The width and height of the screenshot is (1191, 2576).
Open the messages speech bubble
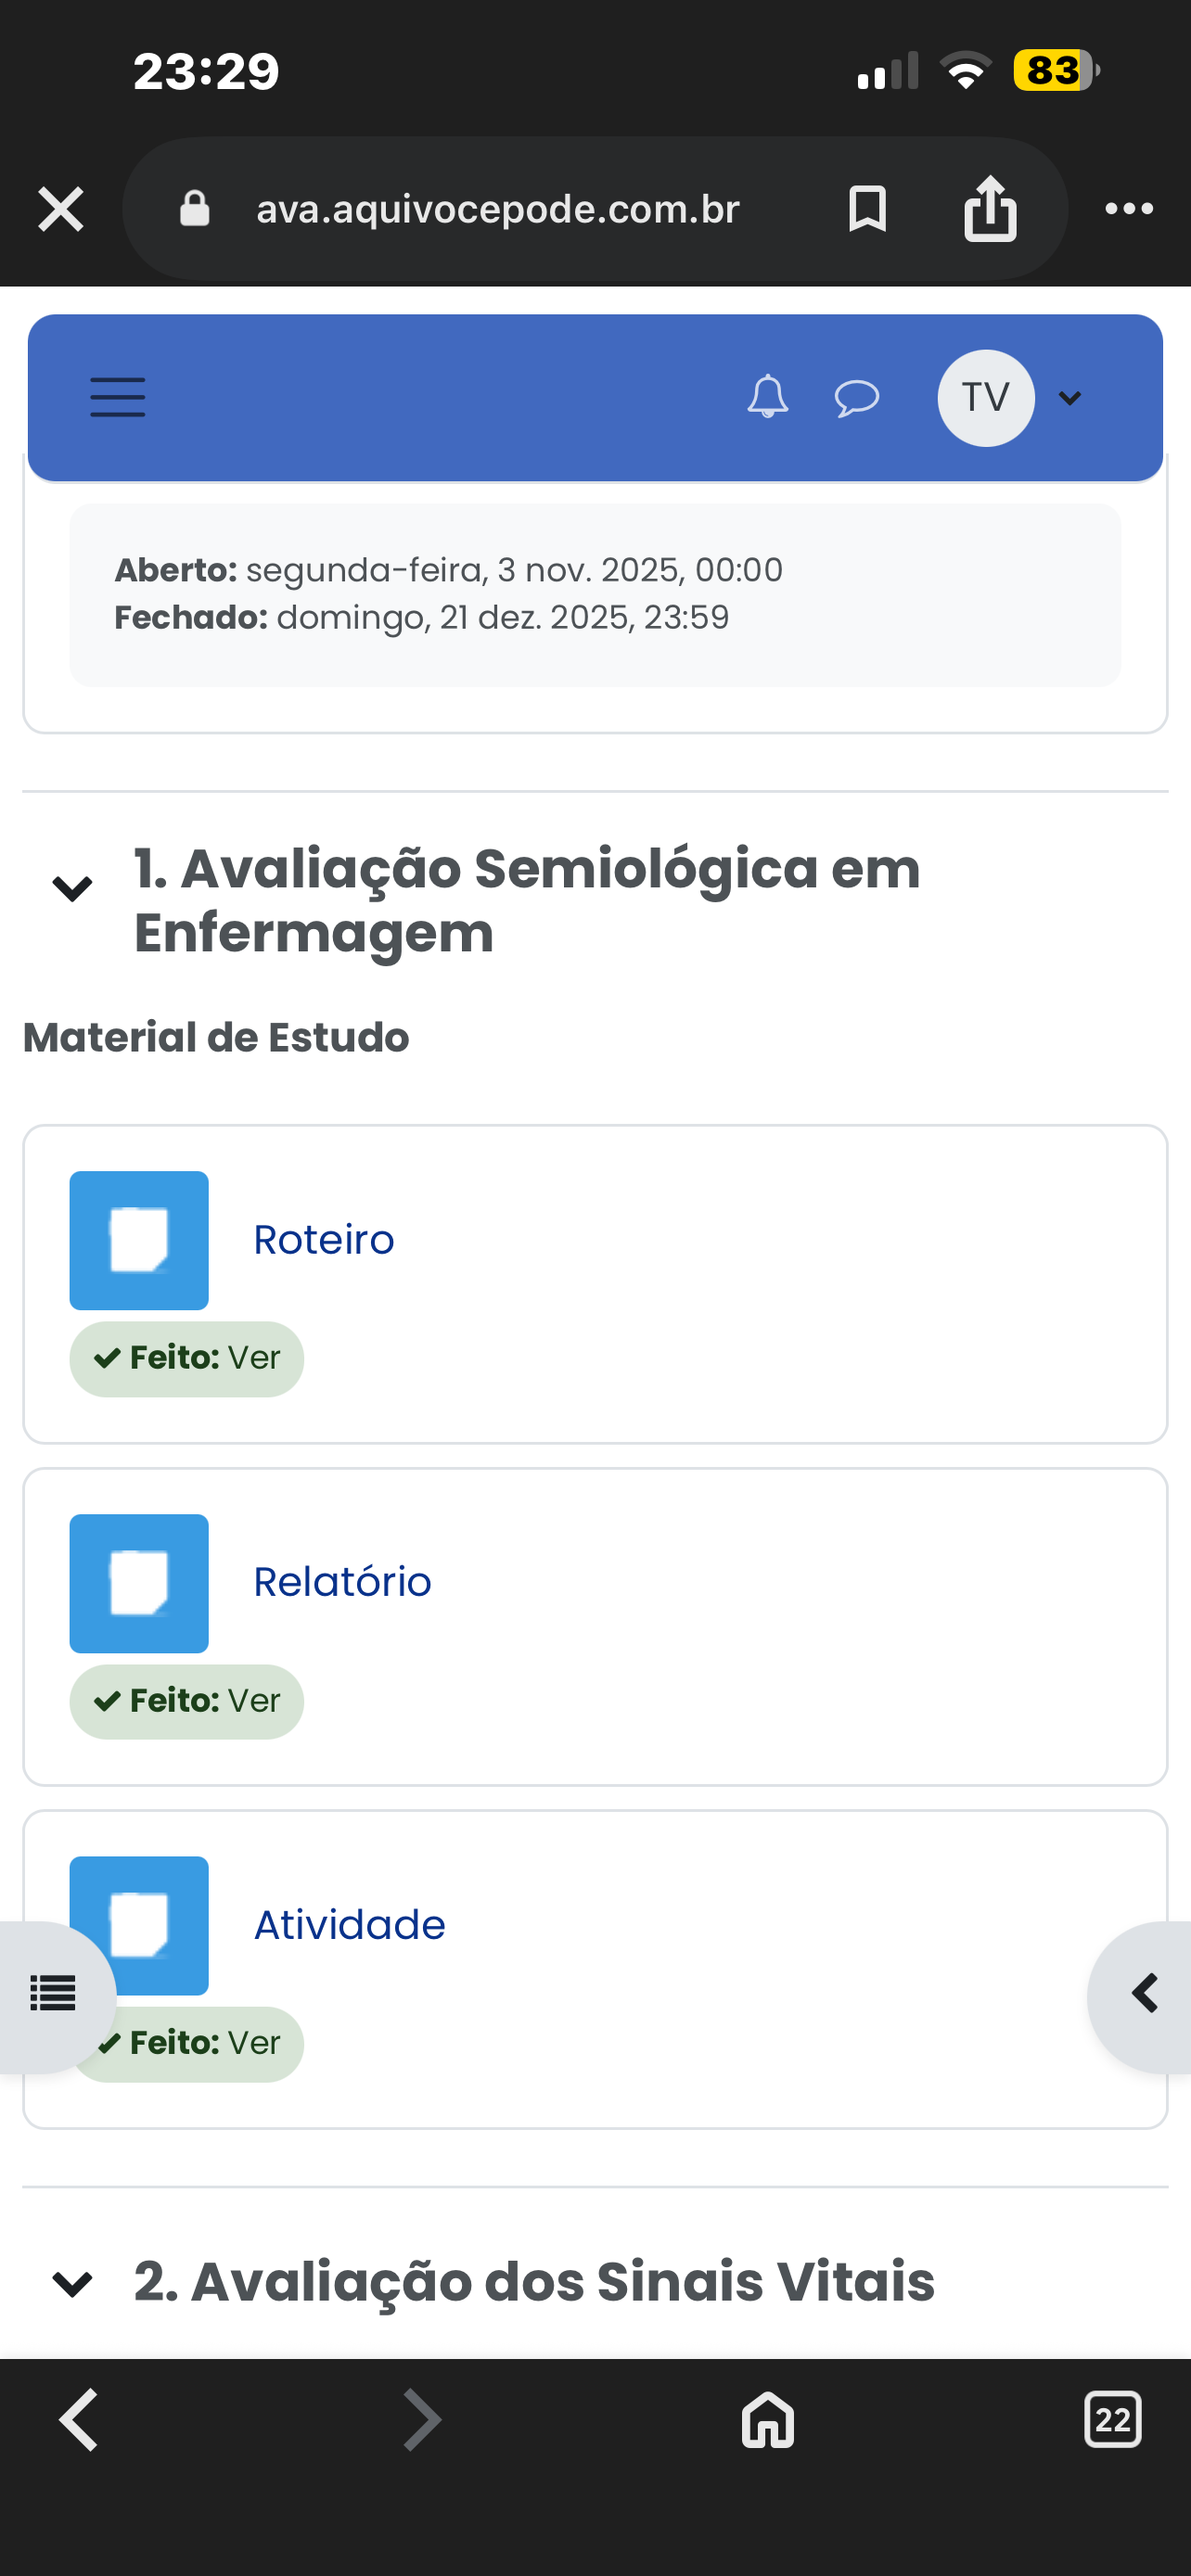click(856, 398)
